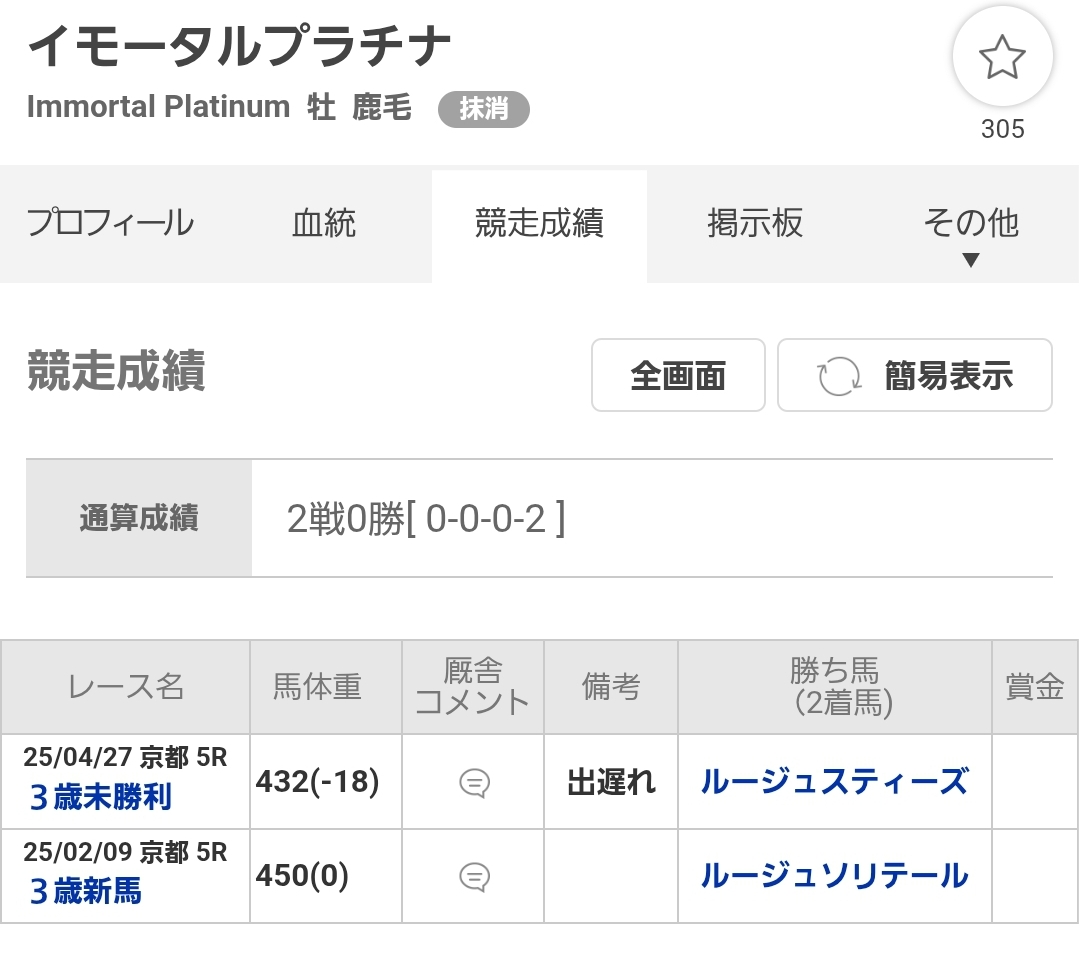Click the 厩舎コメント column header
Viewport: 1080px width, 958px height.
pyautogui.click(x=473, y=687)
